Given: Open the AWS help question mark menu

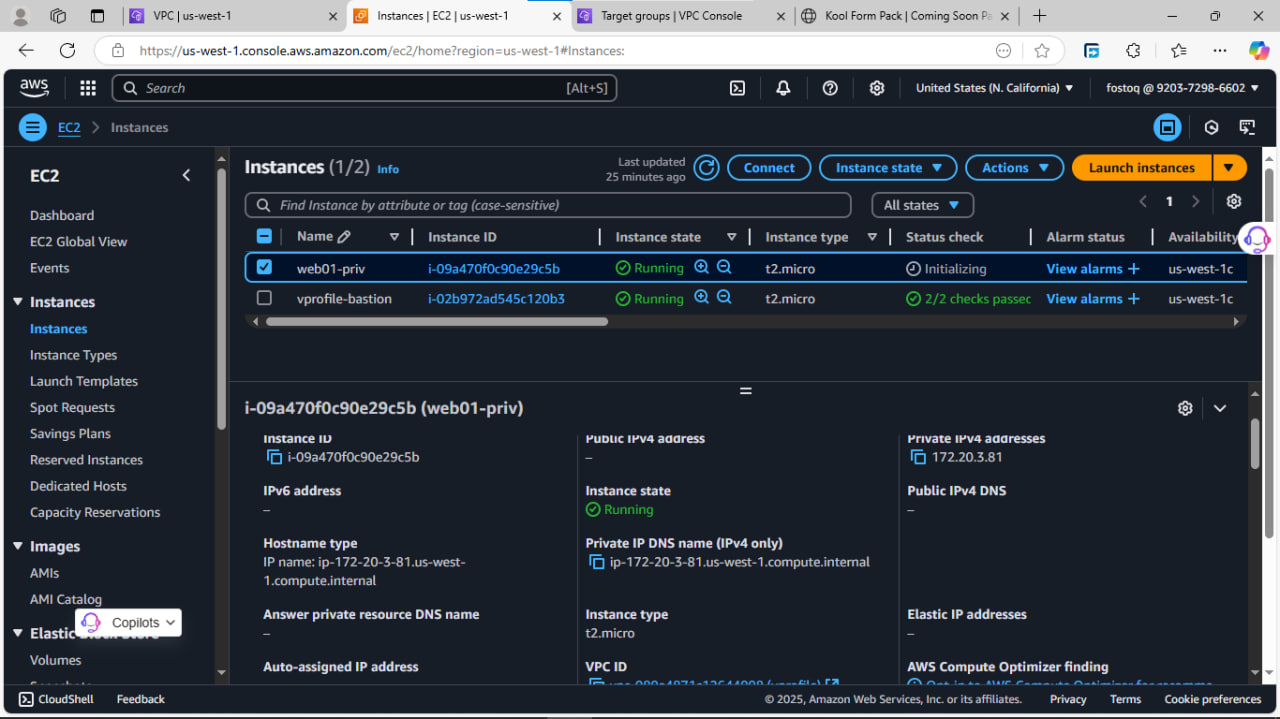Looking at the screenshot, I should tap(830, 88).
